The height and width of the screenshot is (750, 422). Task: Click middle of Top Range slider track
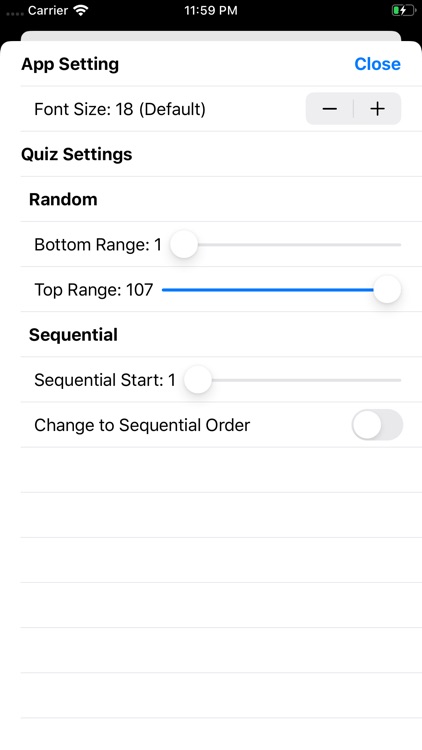point(281,289)
